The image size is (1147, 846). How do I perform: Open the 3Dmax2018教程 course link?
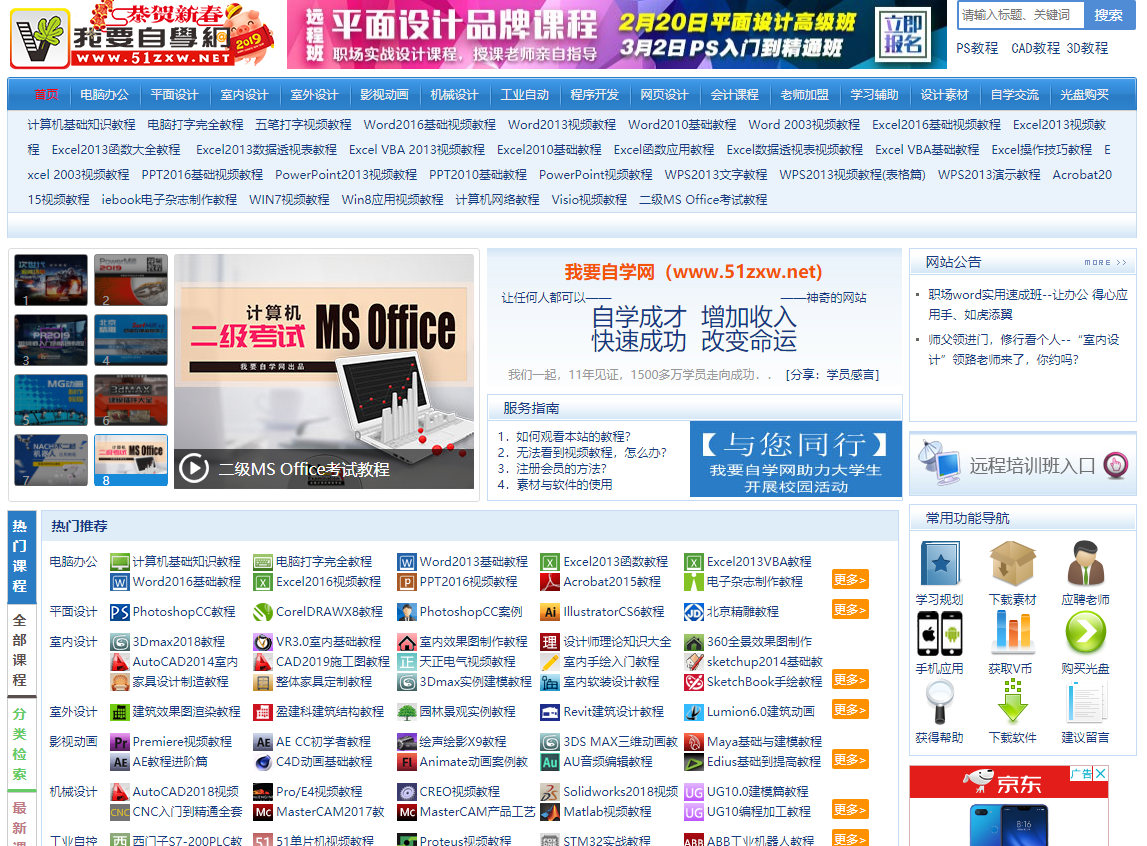click(178, 642)
